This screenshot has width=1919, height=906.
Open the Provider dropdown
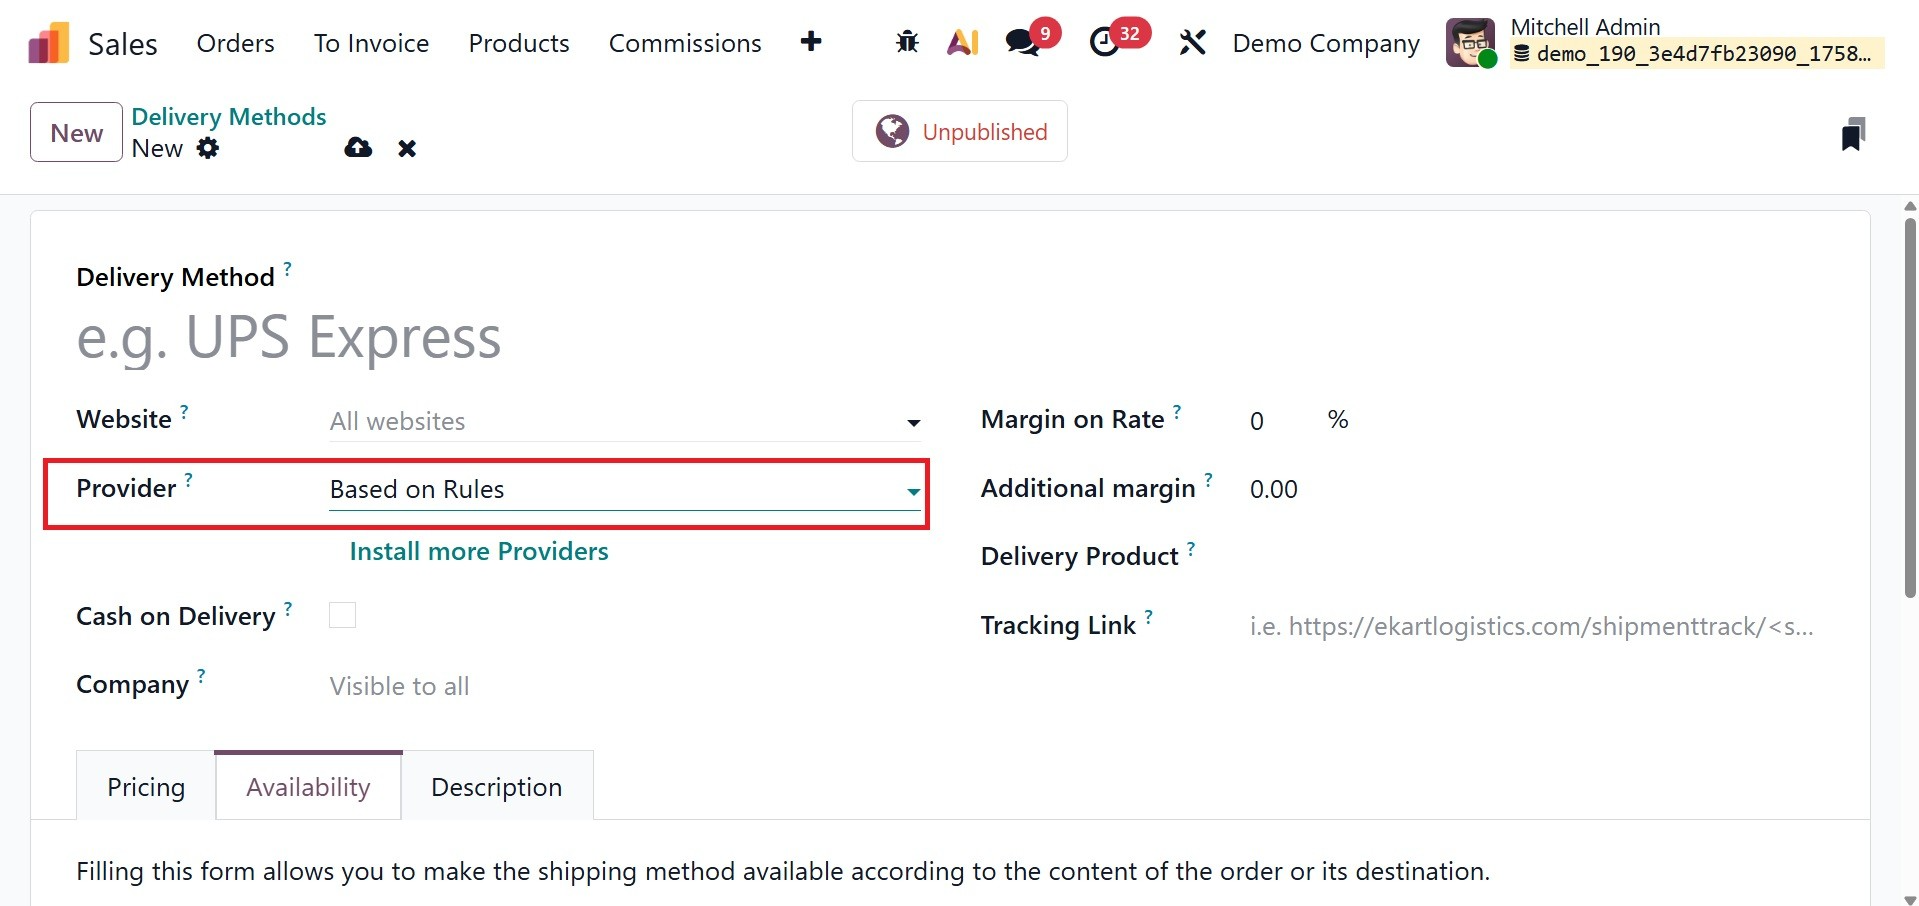(x=624, y=490)
